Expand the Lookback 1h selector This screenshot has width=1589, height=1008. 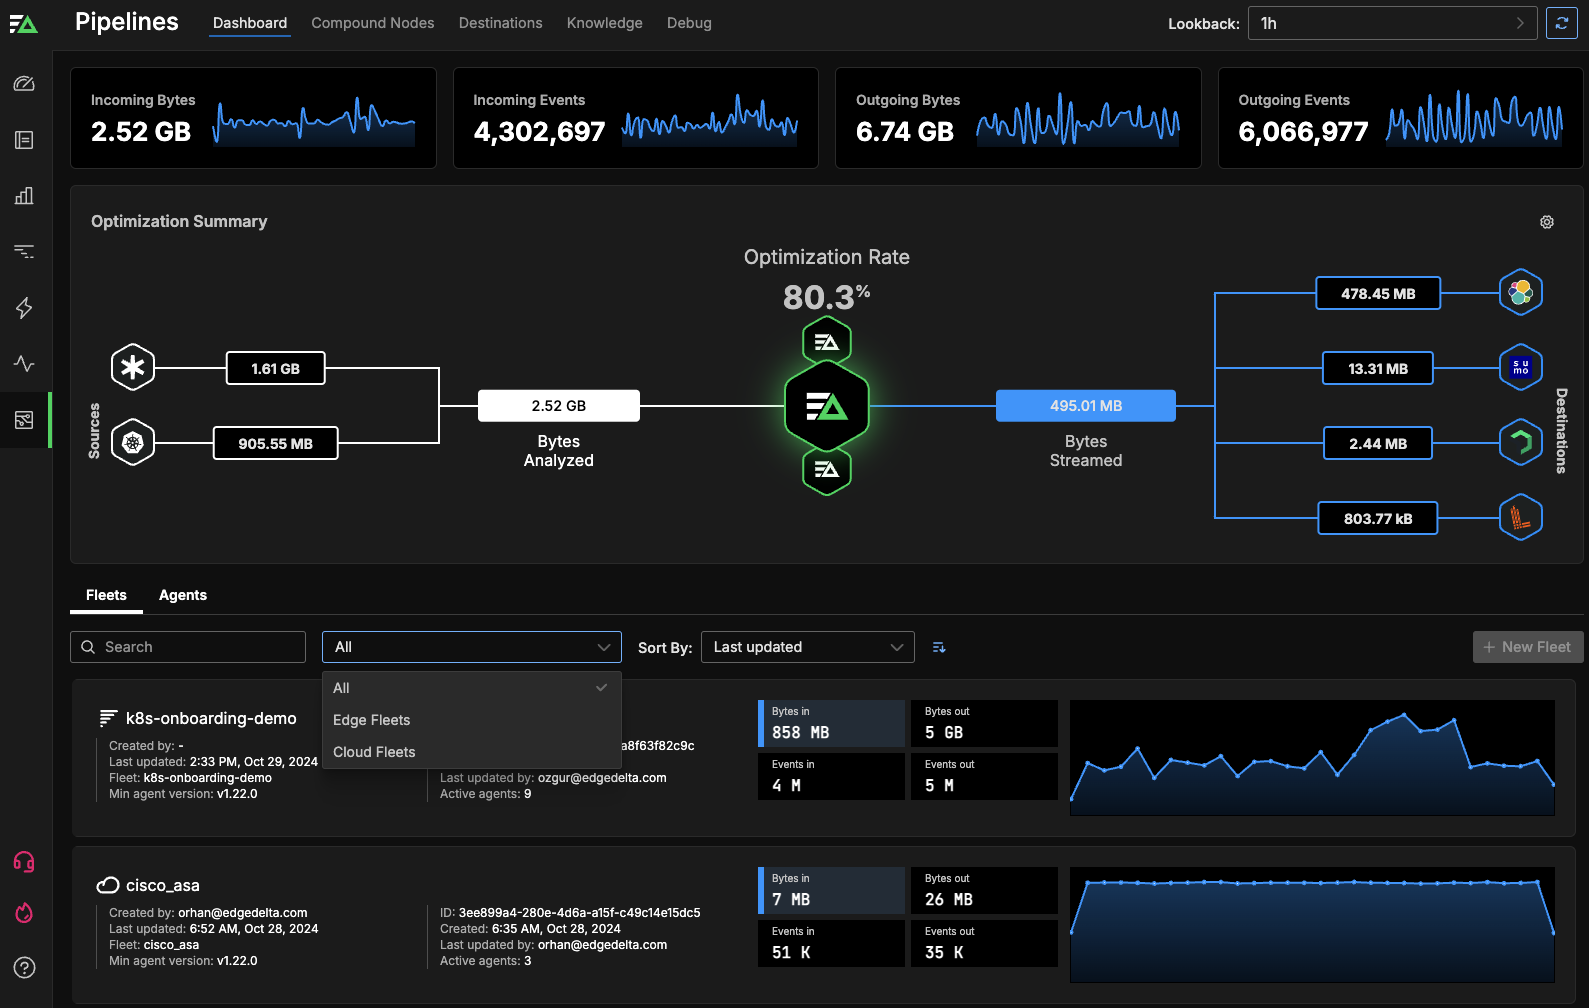pos(1392,23)
